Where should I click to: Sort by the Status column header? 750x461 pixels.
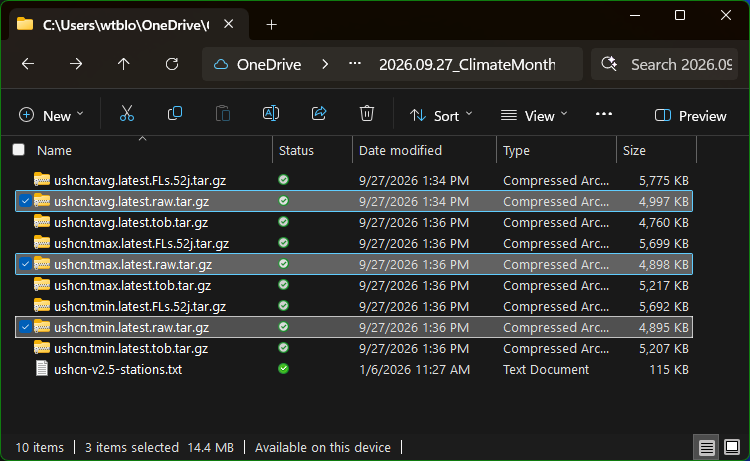point(296,150)
